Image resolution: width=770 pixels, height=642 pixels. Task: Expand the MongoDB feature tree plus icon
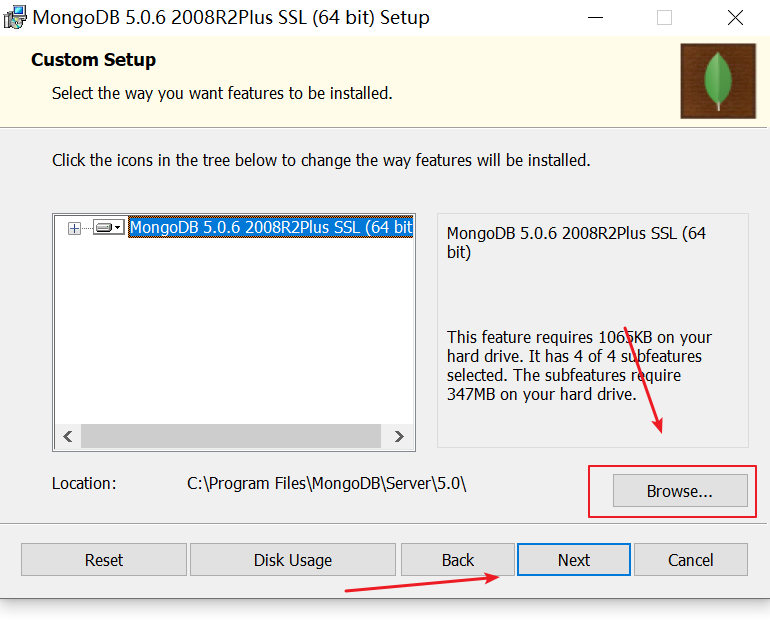[x=74, y=228]
